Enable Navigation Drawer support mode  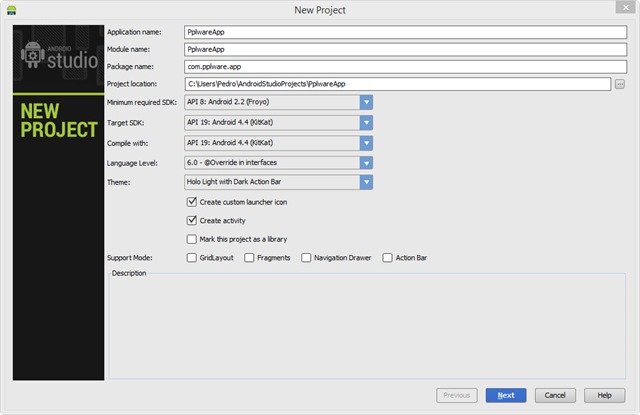pyautogui.click(x=306, y=258)
